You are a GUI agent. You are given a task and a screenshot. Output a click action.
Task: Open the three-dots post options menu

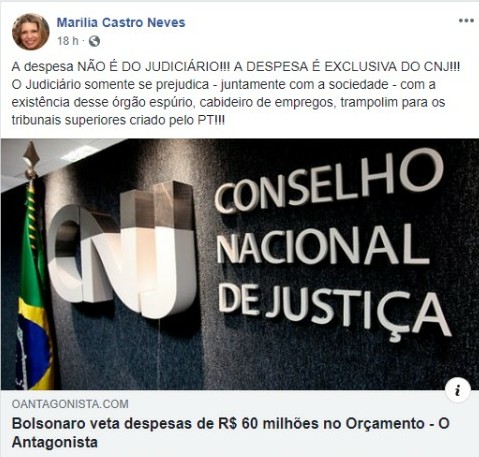point(466,20)
